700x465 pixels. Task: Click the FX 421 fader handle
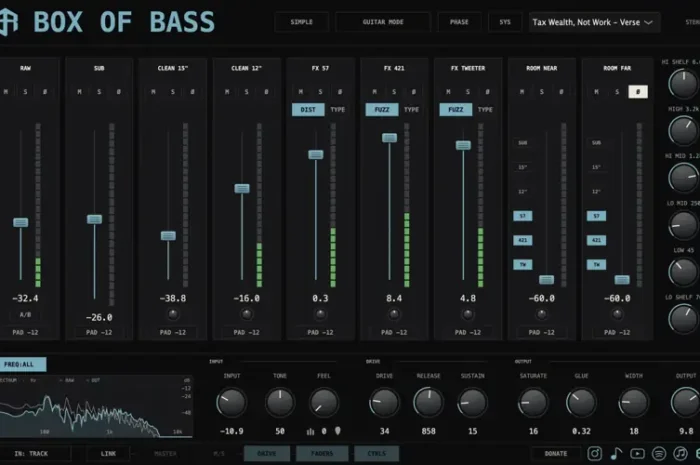click(389, 137)
